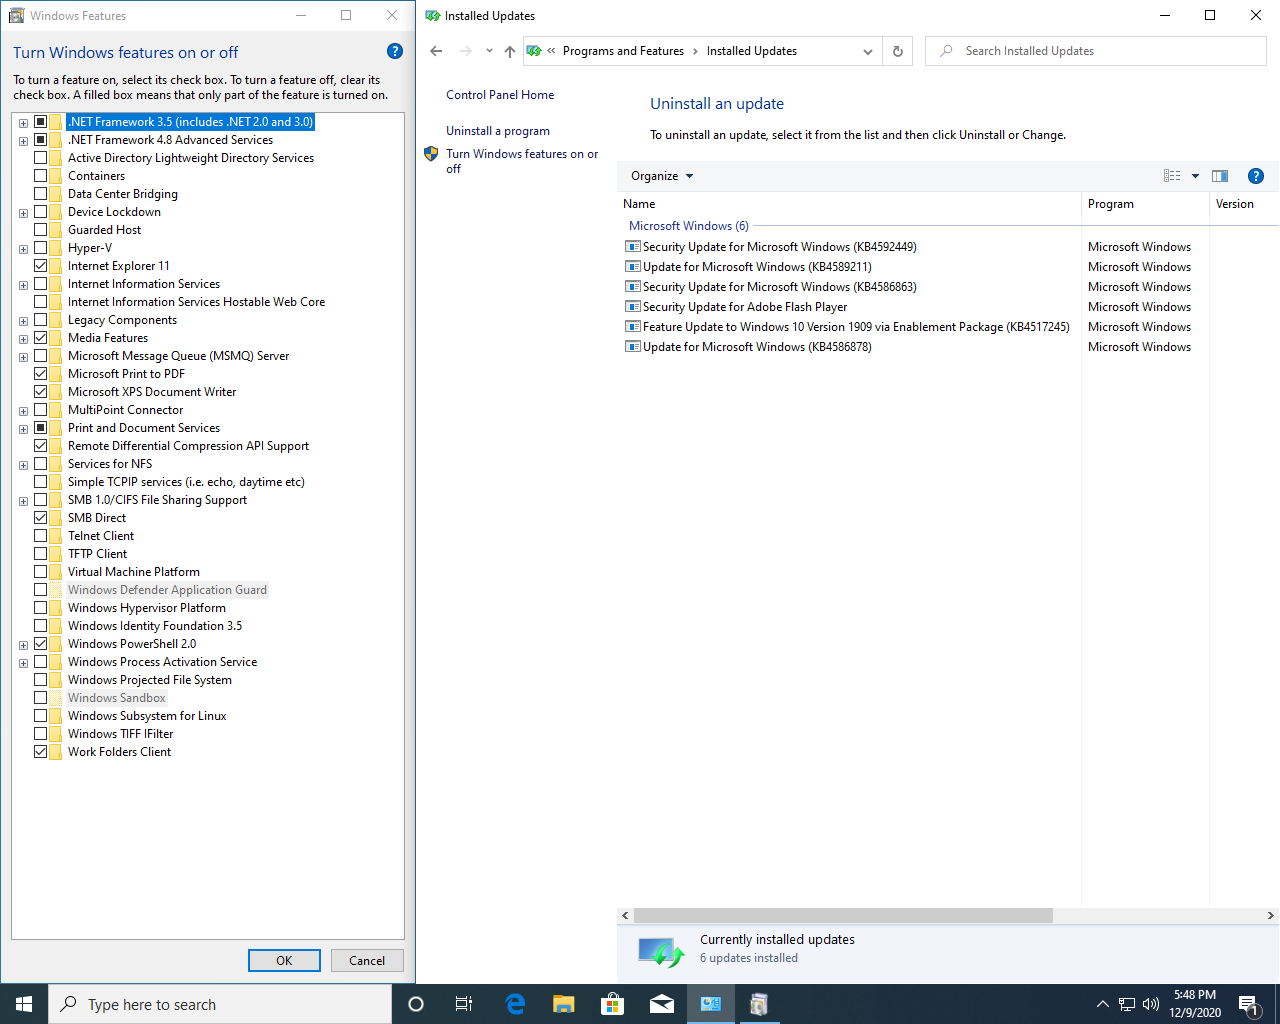Open view options dropdown arrow
Viewport: 1280px width, 1024px height.
tap(1195, 176)
